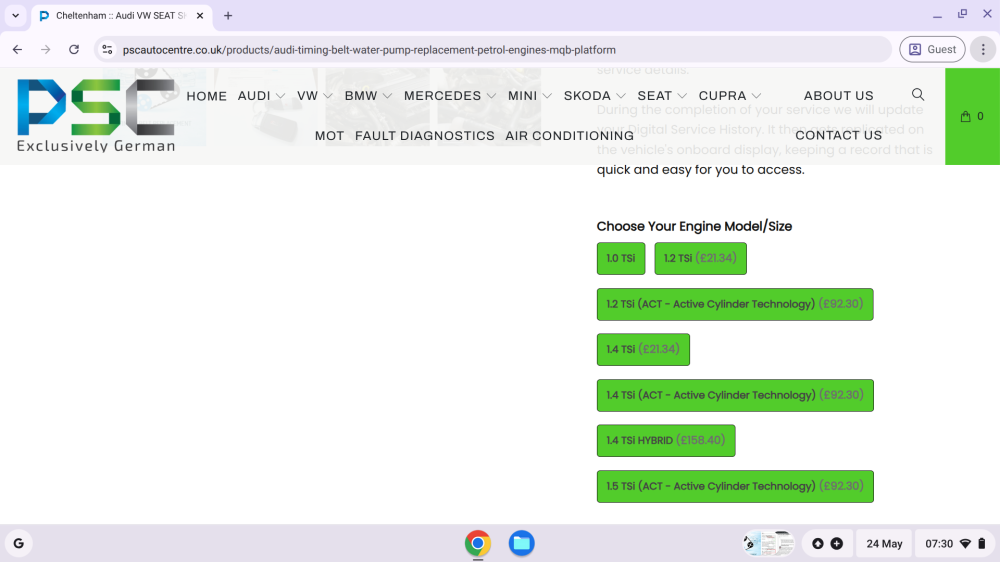
Task: Select the 1.0 TSi engine option
Action: tap(621, 258)
